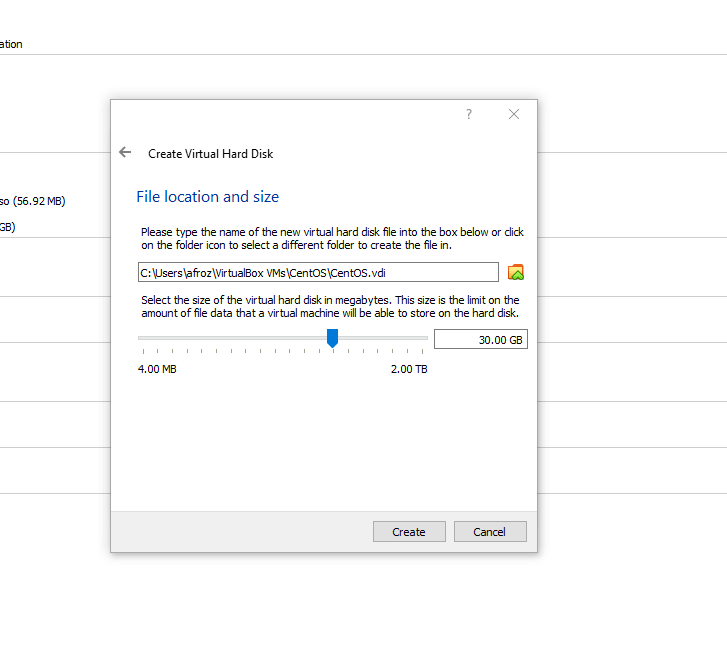Viewport: 727px width, 661px height.
Task: Click the slider track left of the handle
Action: [x=232, y=338]
